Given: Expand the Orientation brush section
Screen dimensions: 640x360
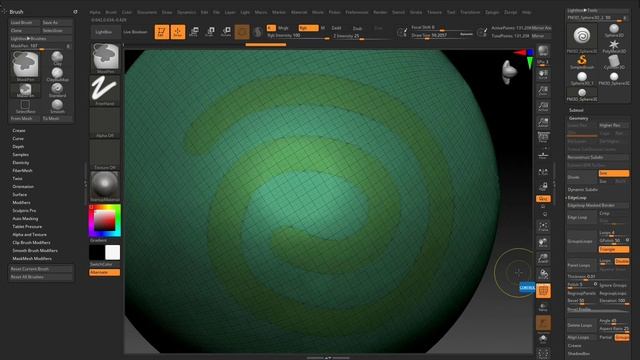Looking at the screenshot, I should pyautogui.click(x=23, y=187).
